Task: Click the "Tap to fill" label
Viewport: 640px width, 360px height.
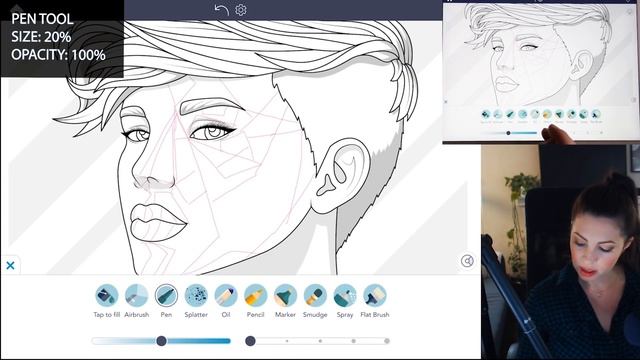Action: pyautogui.click(x=107, y=315)
